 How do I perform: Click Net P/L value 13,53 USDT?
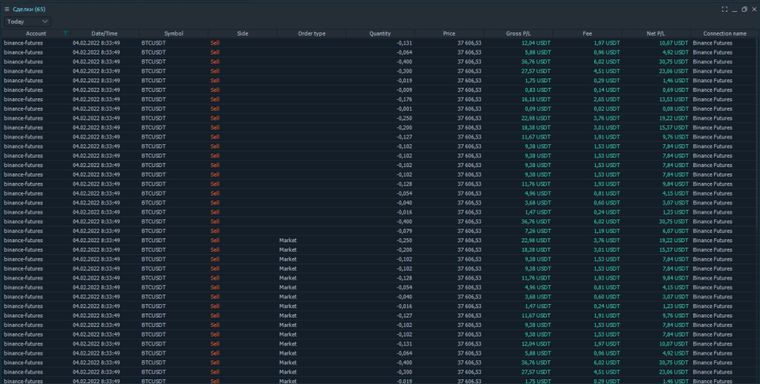[674, 99]
